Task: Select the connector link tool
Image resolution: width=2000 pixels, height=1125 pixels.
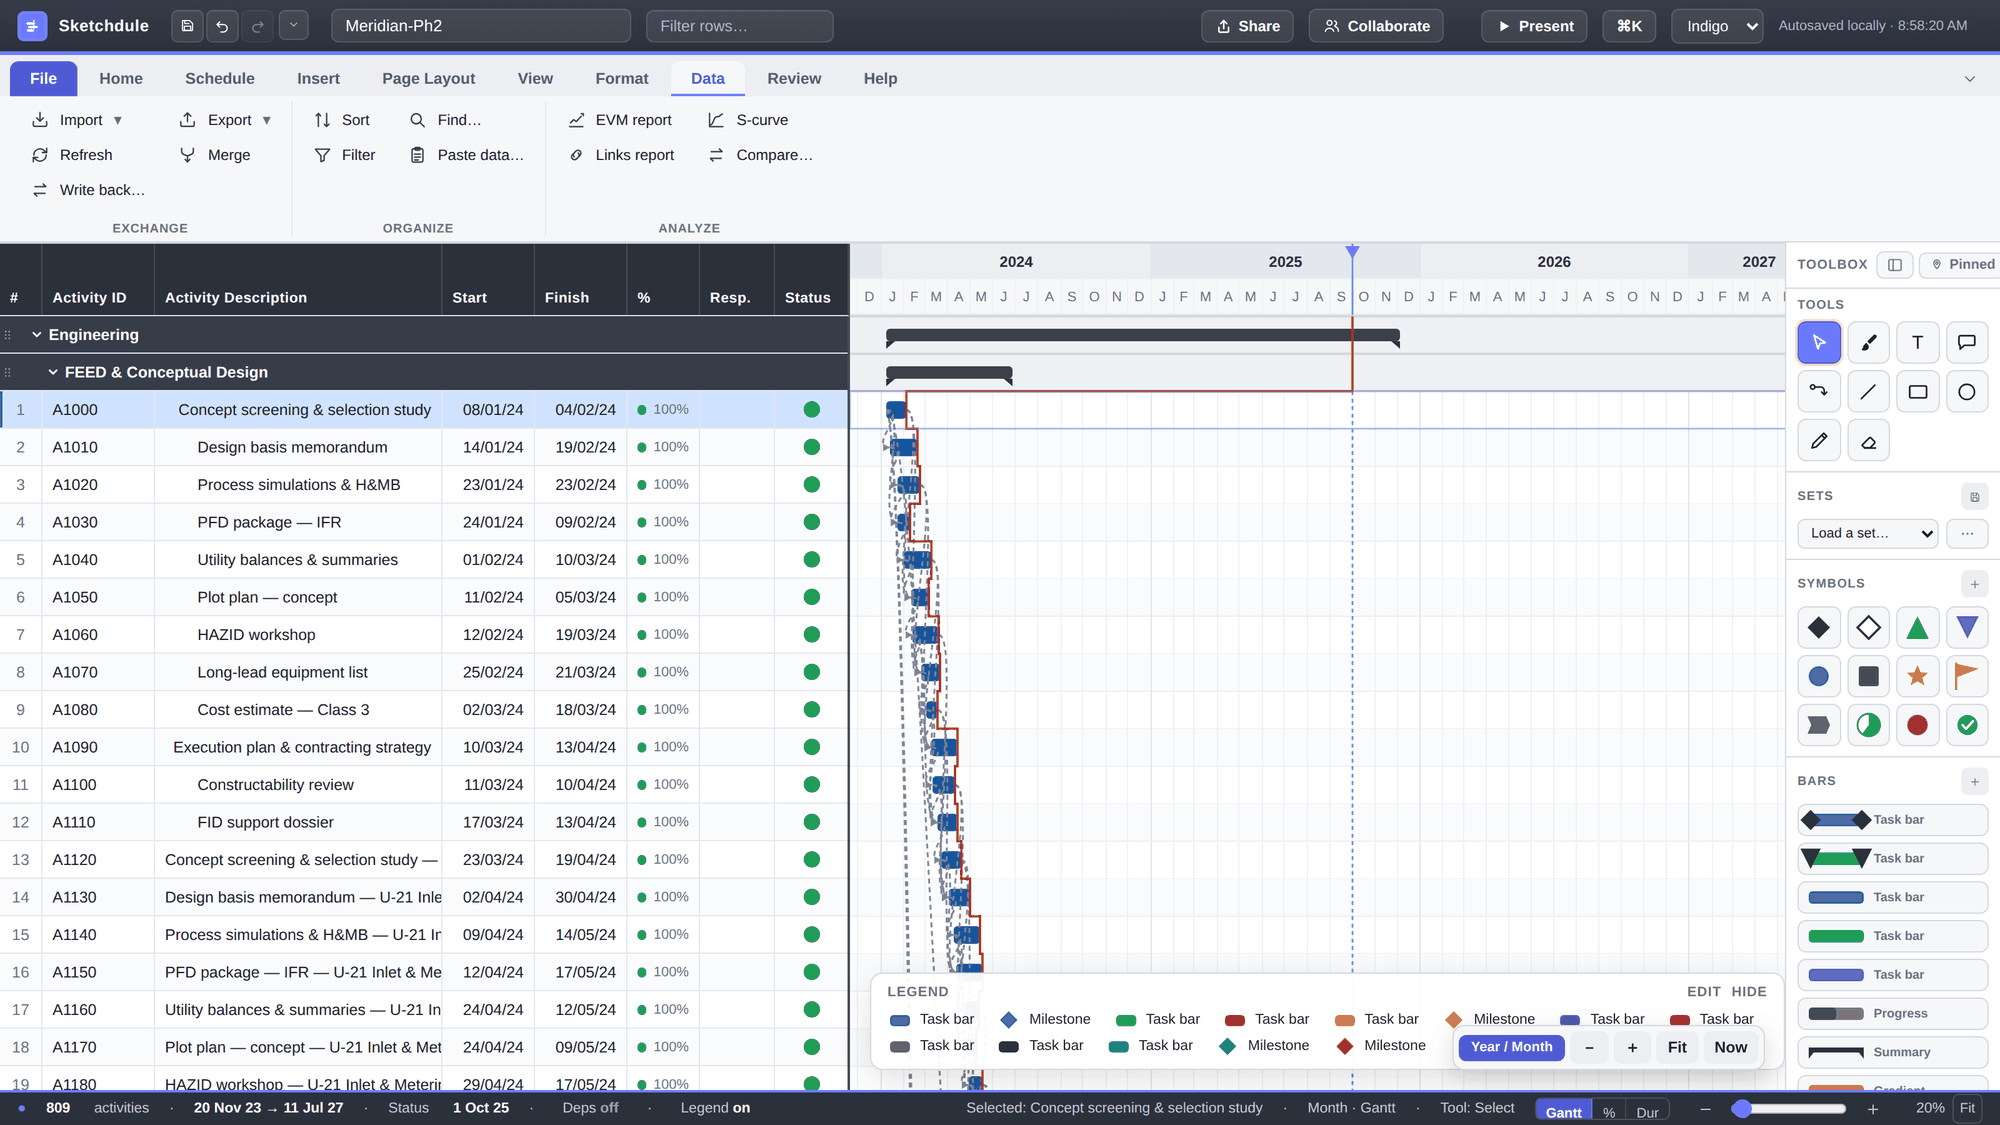Action: [1819, 392]
